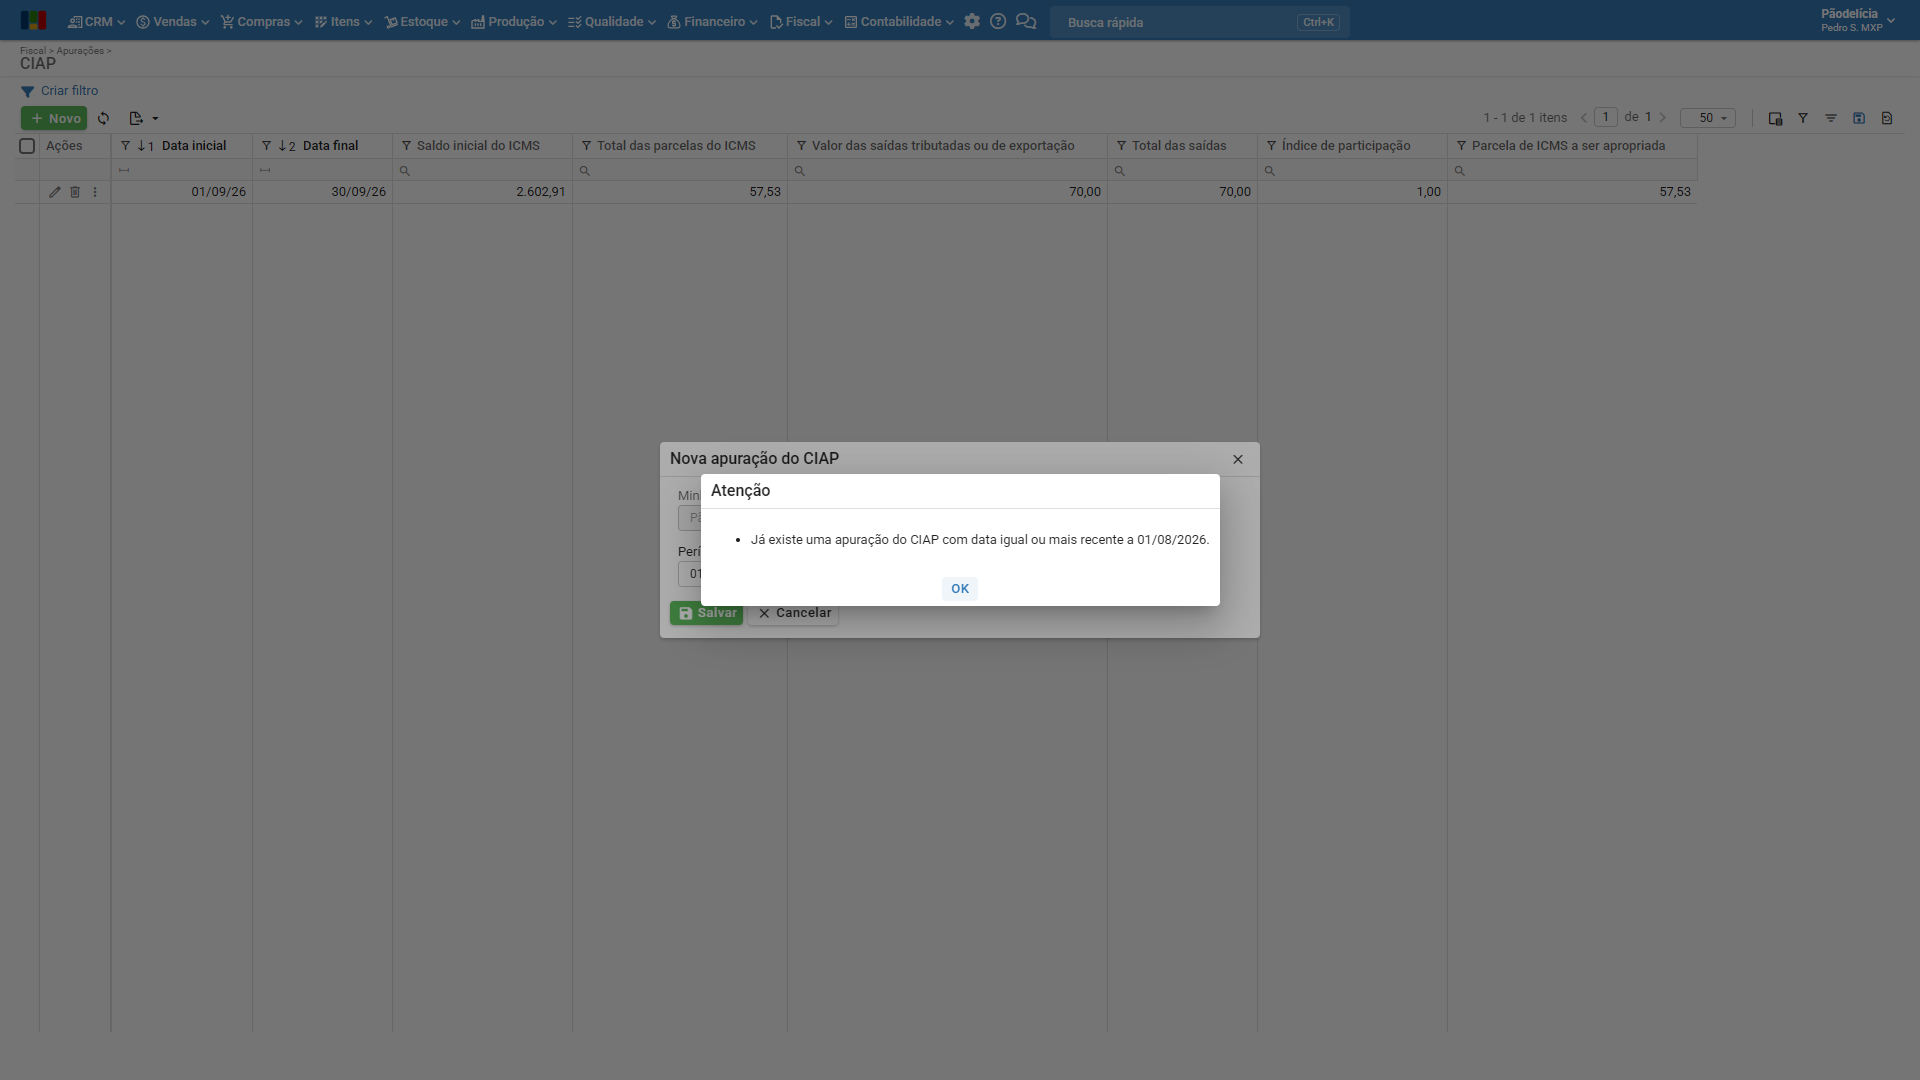1920x1080 pixels.
Task: Open the Compras menu
Action: point(261,22)
